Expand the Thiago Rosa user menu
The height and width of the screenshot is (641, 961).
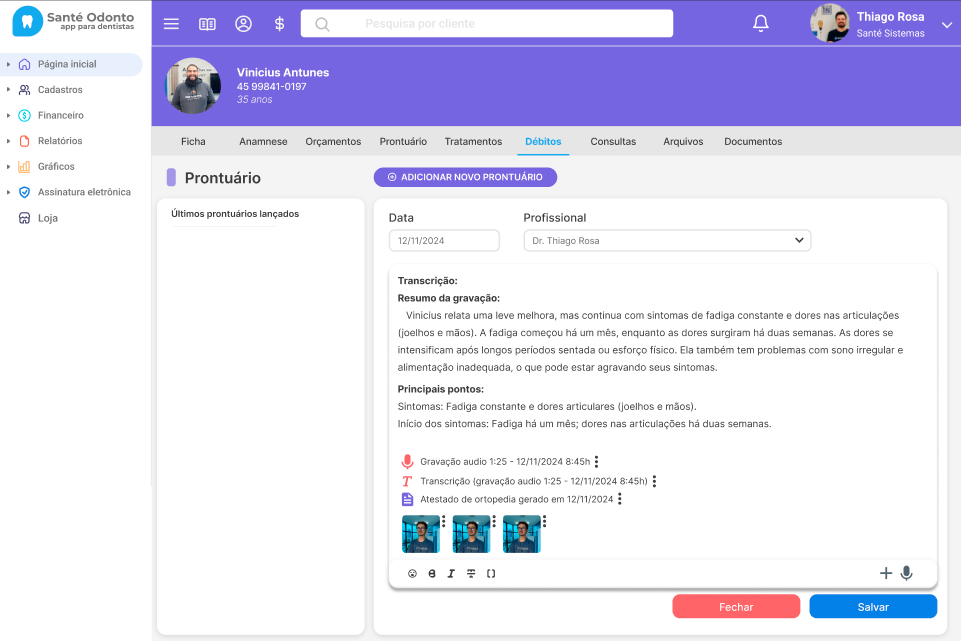tap(946, 23)
